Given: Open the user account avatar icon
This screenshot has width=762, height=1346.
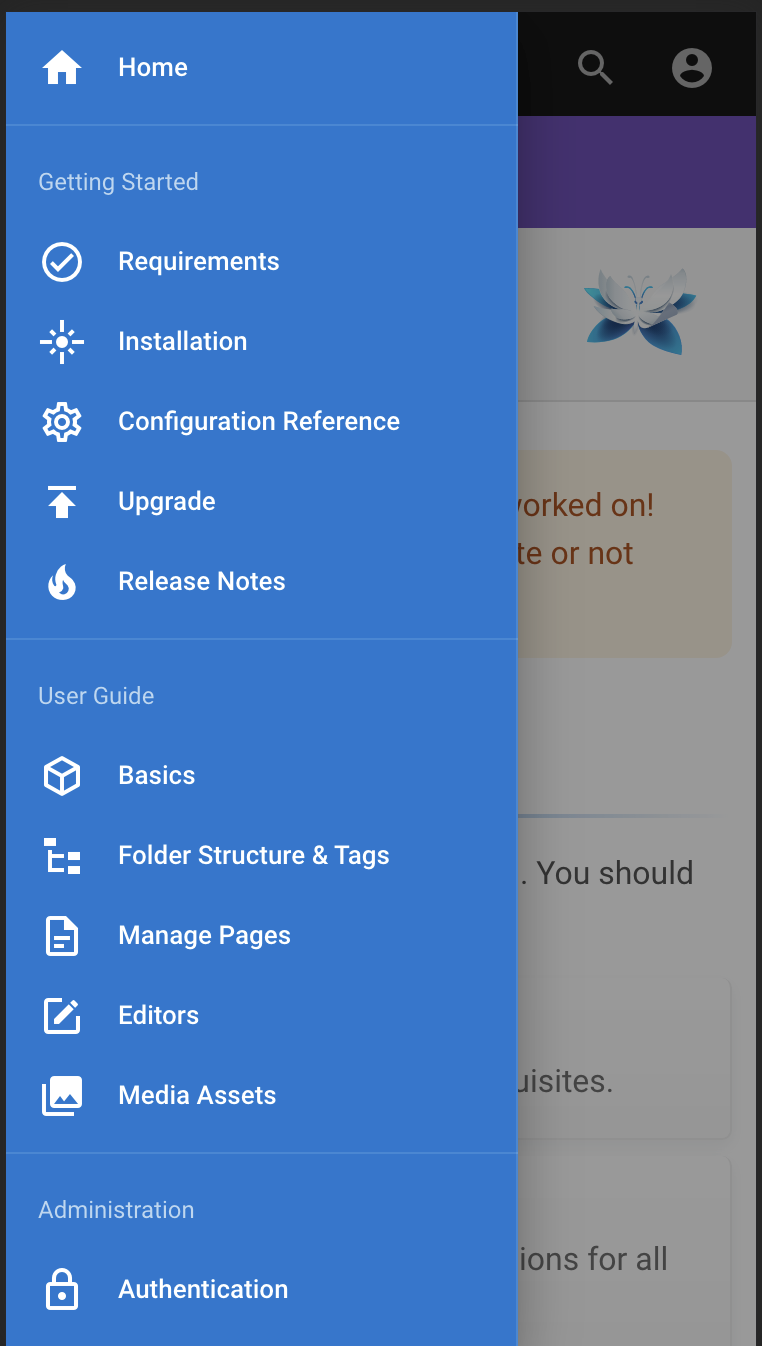Looking at the screenshot, I should click(x=691, y=67).
